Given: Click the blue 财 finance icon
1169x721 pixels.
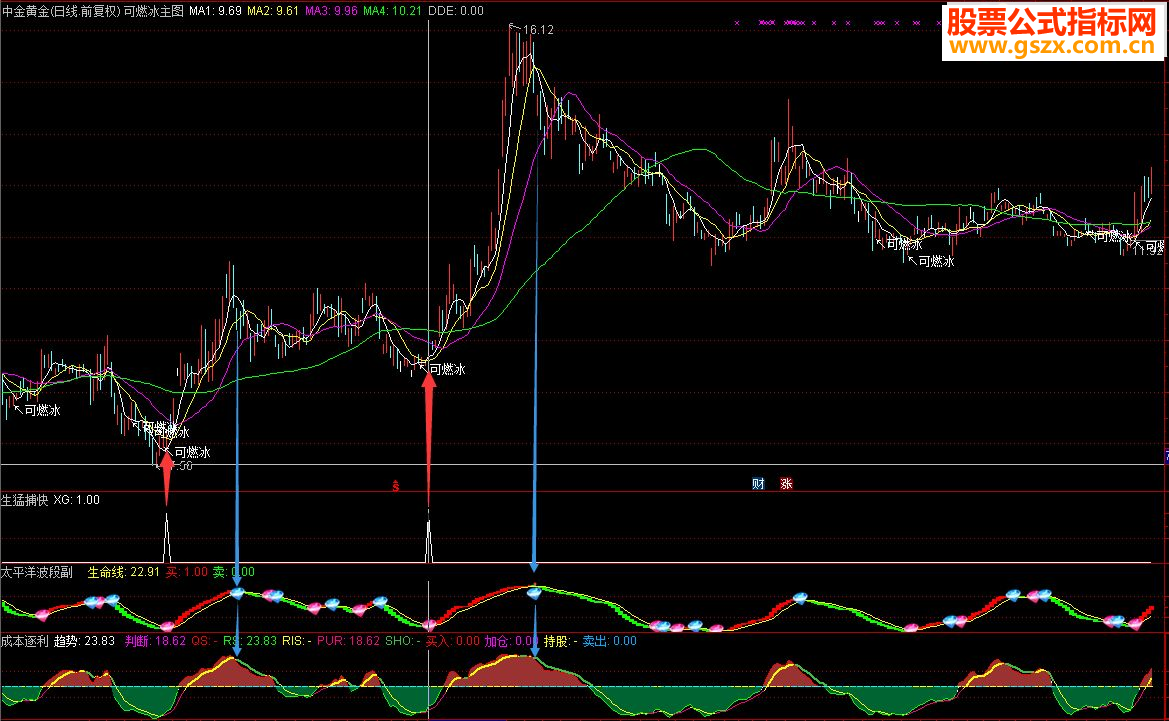Looking at the screenshot, I should pos(758,484).
